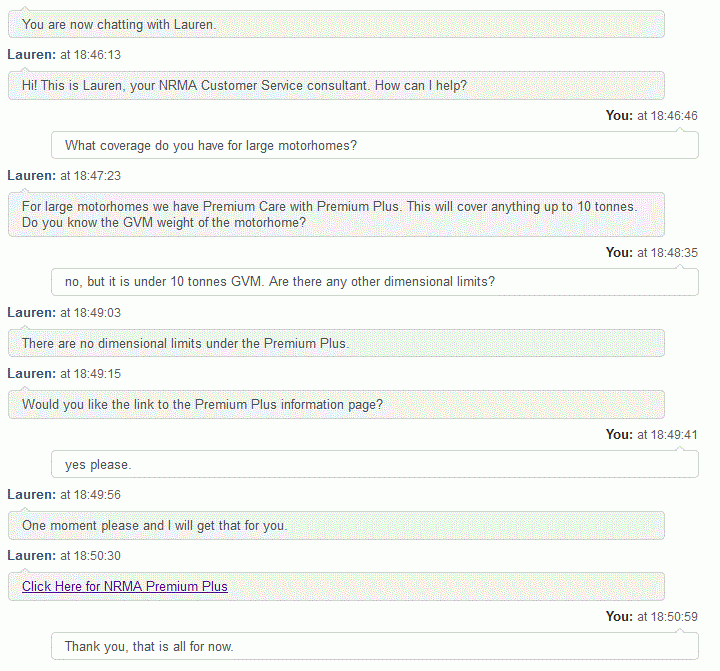Click the 'You' label at 18:50:59
Viewport: 720px width, 671px height.
(619, 617)
